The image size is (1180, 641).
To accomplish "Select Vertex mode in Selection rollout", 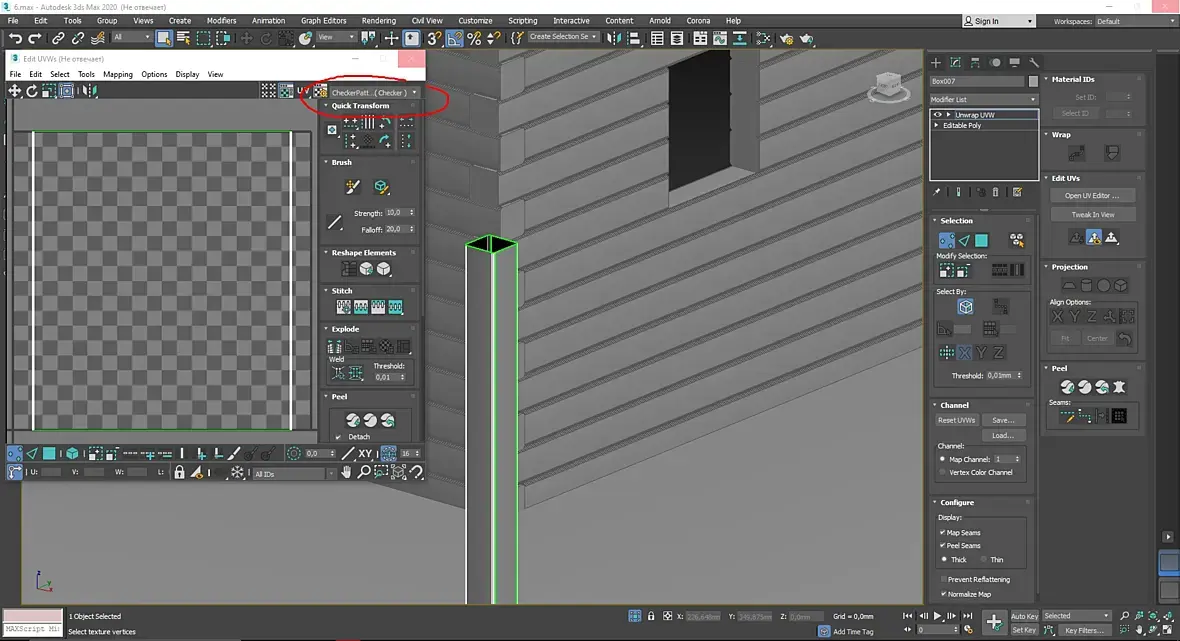I will click(x=946, y=241).
